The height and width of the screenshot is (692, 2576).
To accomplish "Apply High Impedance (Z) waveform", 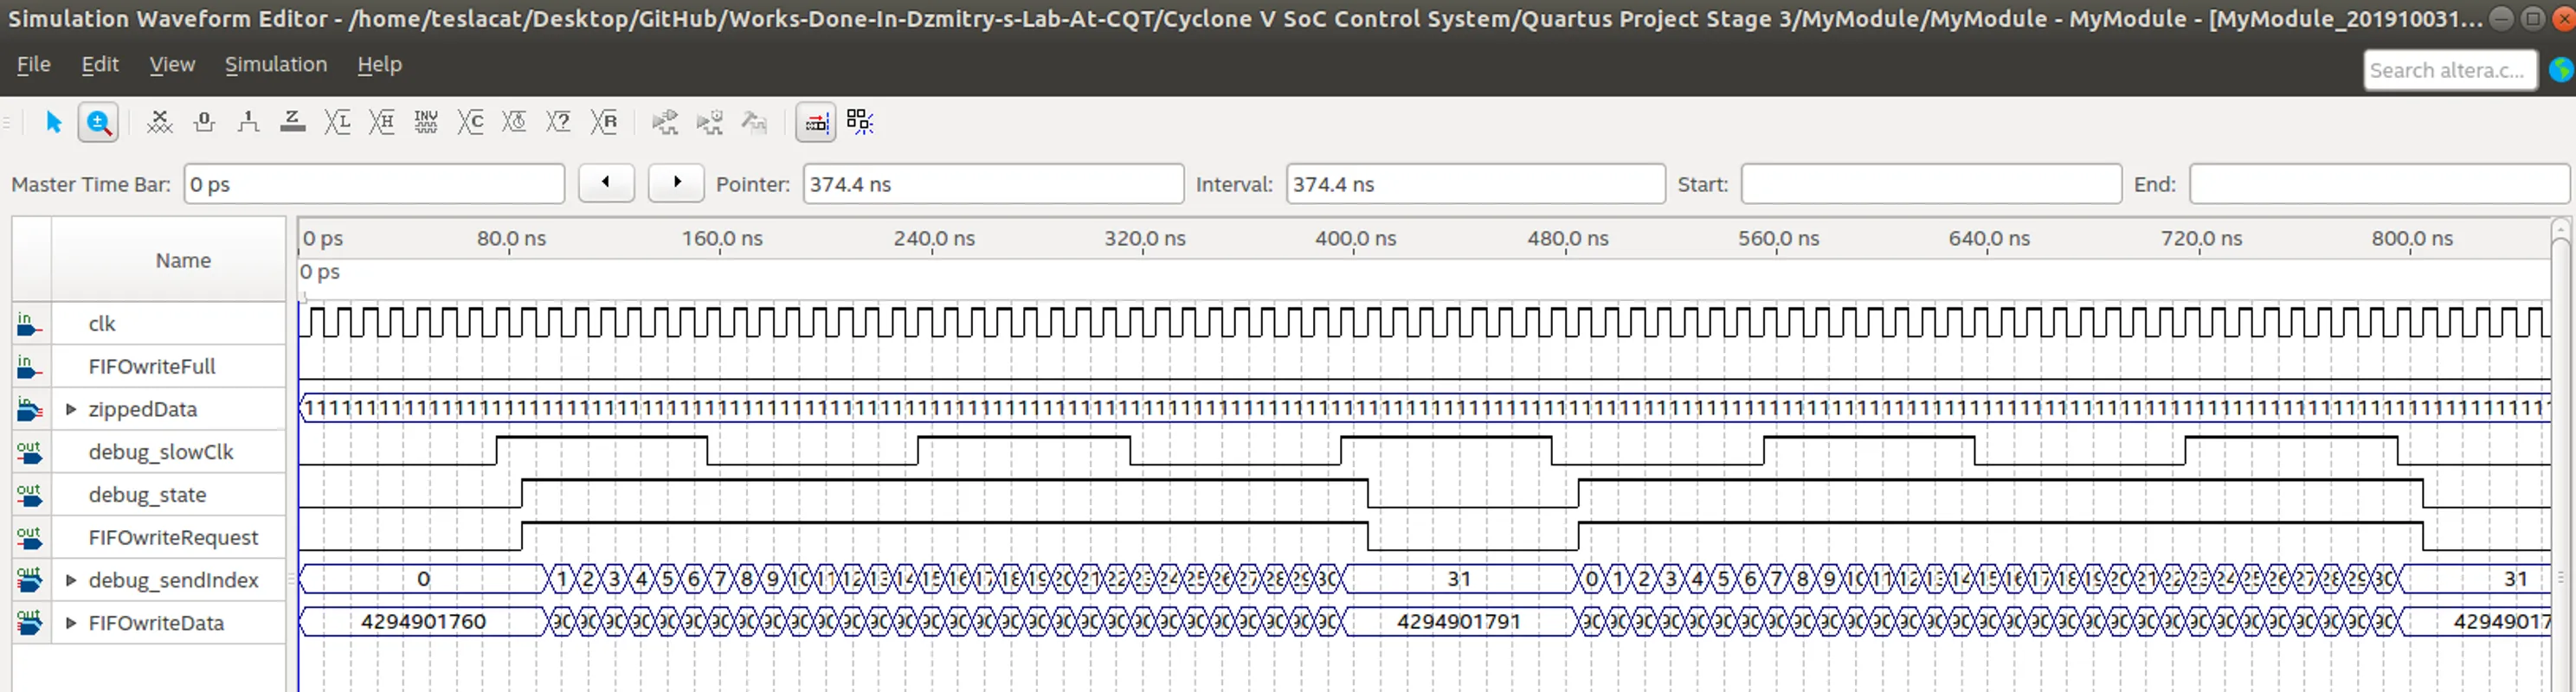I will pyautogui.click(x=292, y=122).
